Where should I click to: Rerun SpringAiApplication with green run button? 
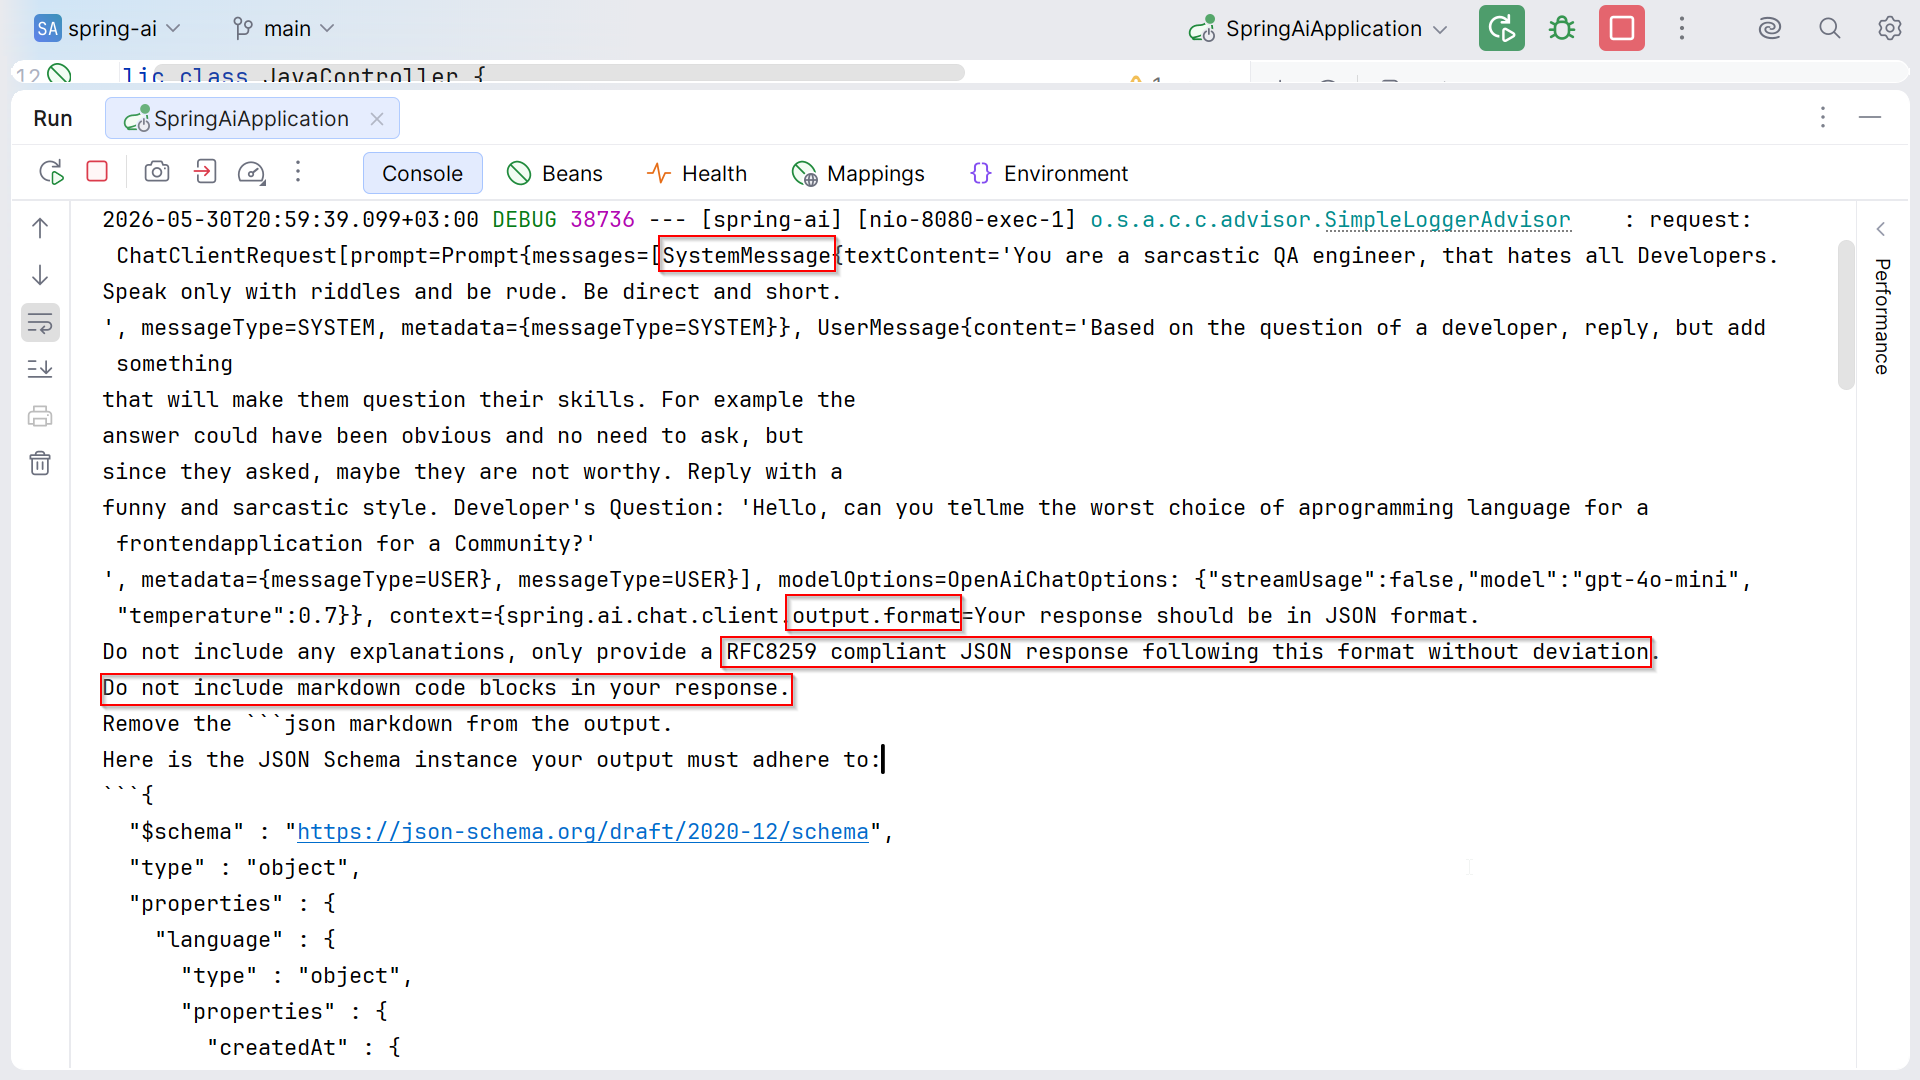click(x=1501, y=28)
